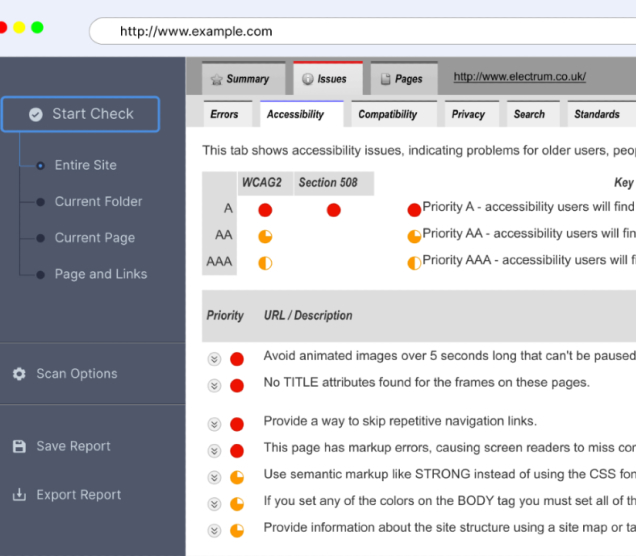The height and width of the screenshot is (556, 636).
Task: Switch to the Summary tab
Action: 243,79
